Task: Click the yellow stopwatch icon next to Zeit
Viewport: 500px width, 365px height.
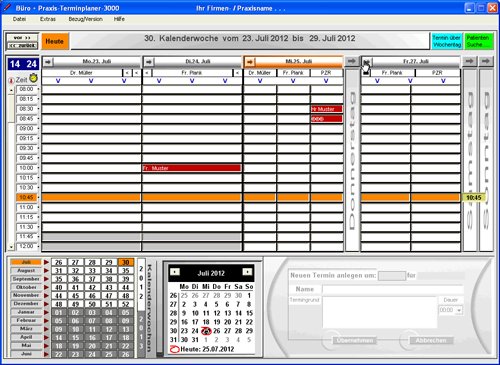Action: tap(33, 78)
